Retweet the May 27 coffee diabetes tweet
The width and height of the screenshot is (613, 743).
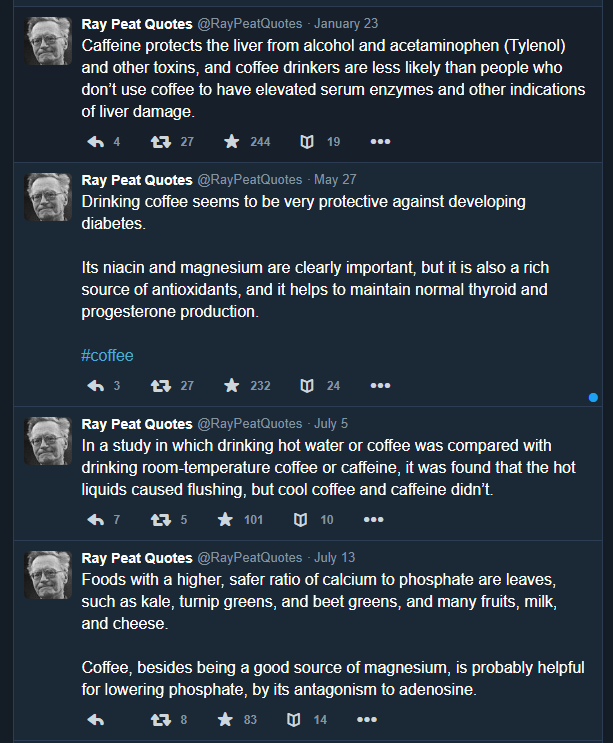pos(159,385)
